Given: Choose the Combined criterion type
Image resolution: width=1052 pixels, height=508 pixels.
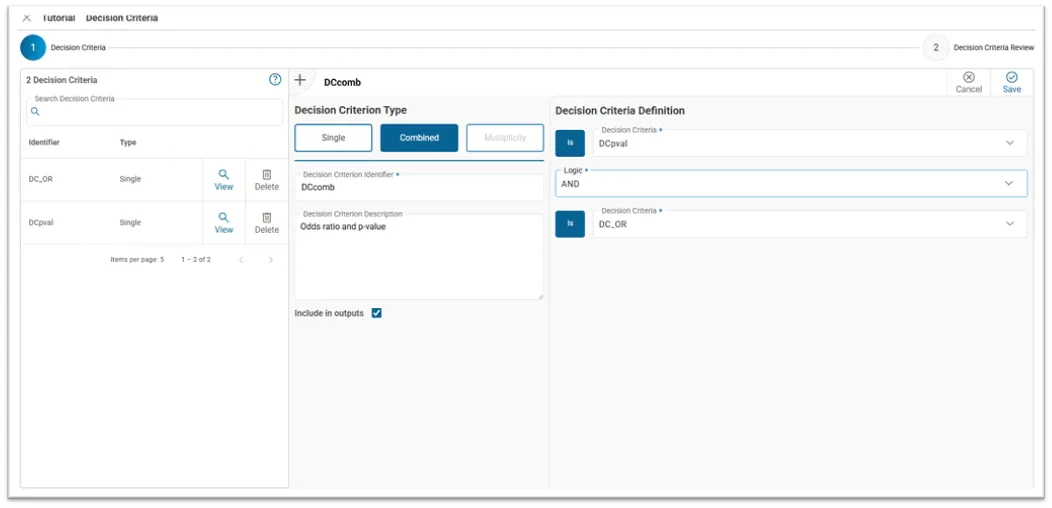Looking at the screenshot, I should pos(419,138).
